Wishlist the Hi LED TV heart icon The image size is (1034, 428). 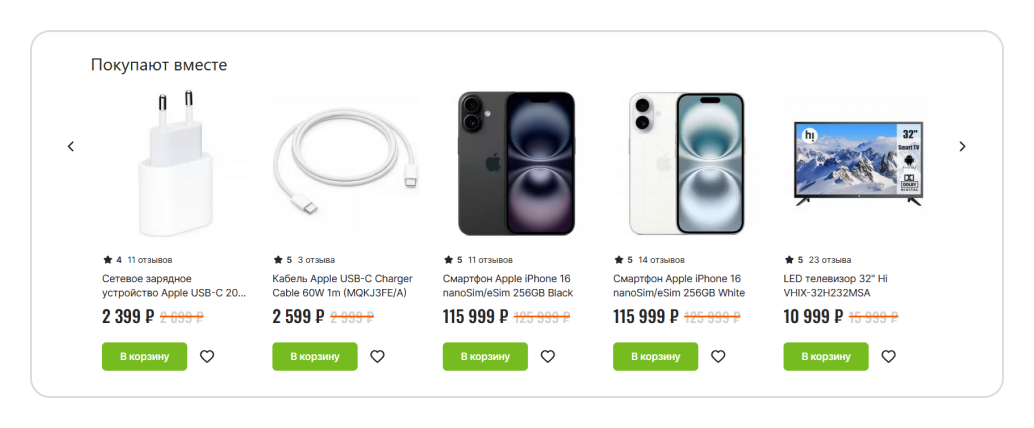point(888,356)
